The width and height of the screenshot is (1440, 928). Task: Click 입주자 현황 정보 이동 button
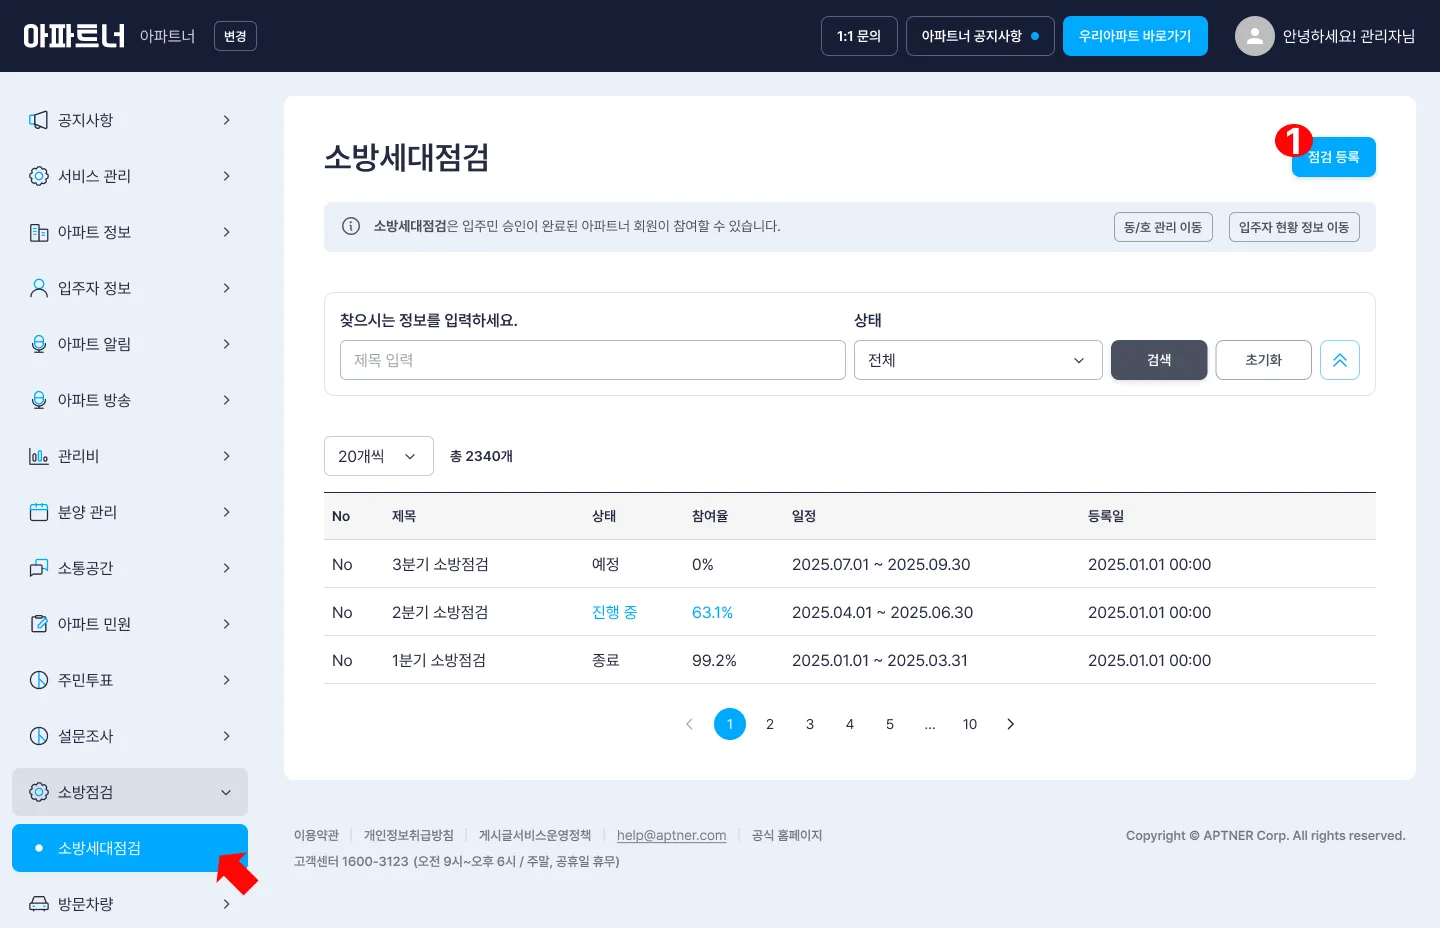click(x=1294, y=227)
